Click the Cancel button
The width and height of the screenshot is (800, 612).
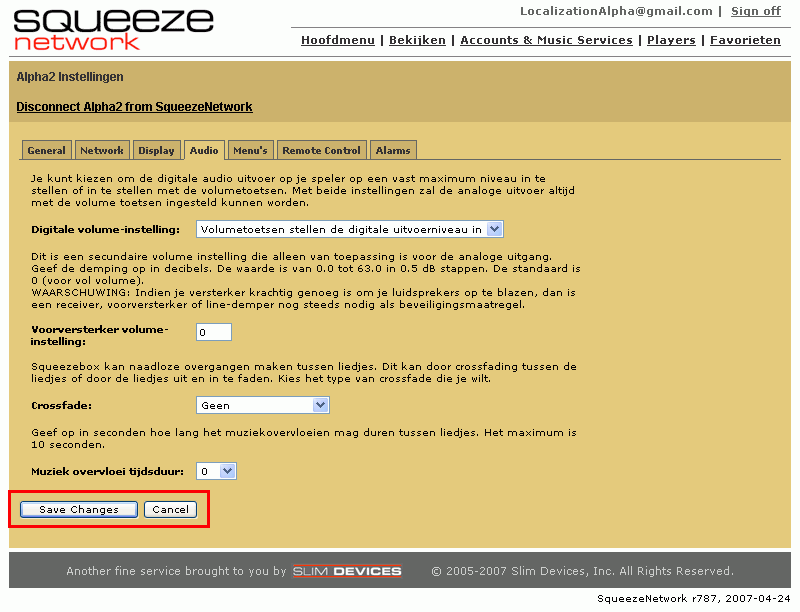(170, 509)
